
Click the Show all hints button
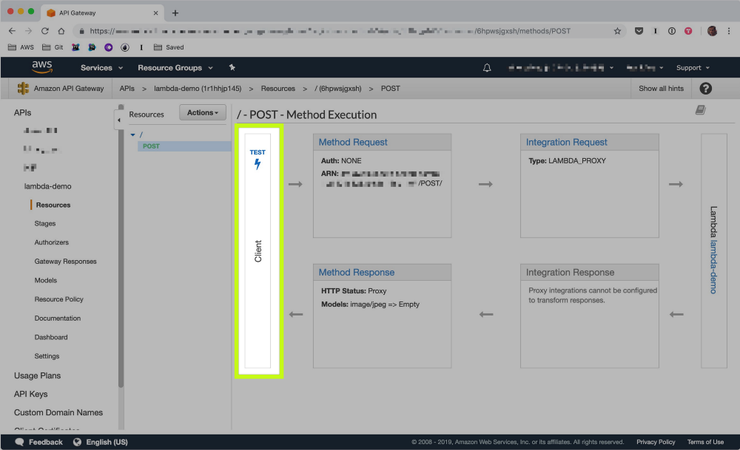(x=661, y=88)
